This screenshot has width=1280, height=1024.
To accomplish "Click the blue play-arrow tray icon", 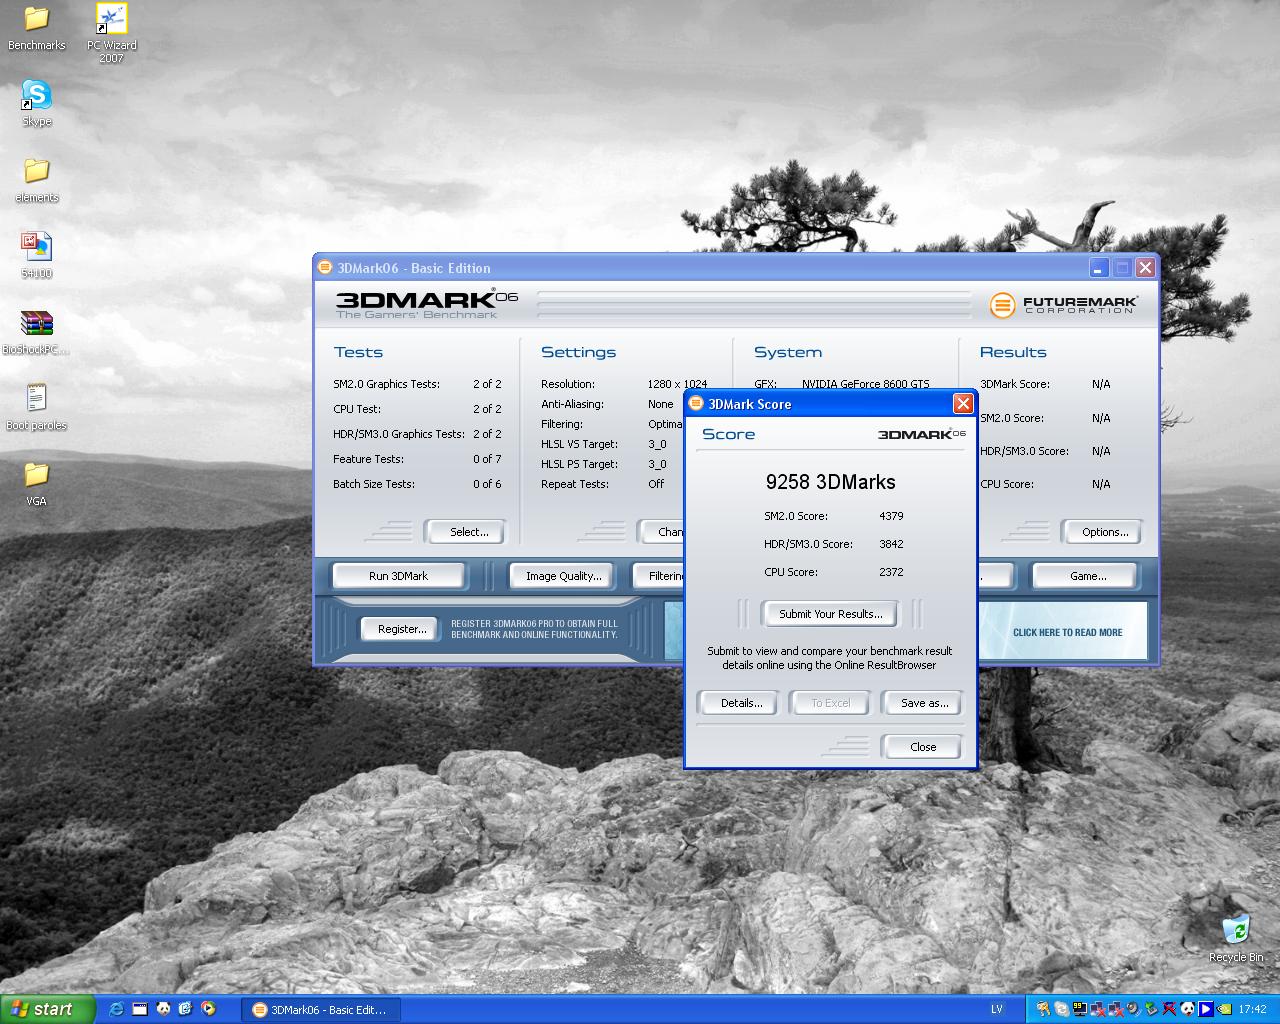I will 1206,1009.
